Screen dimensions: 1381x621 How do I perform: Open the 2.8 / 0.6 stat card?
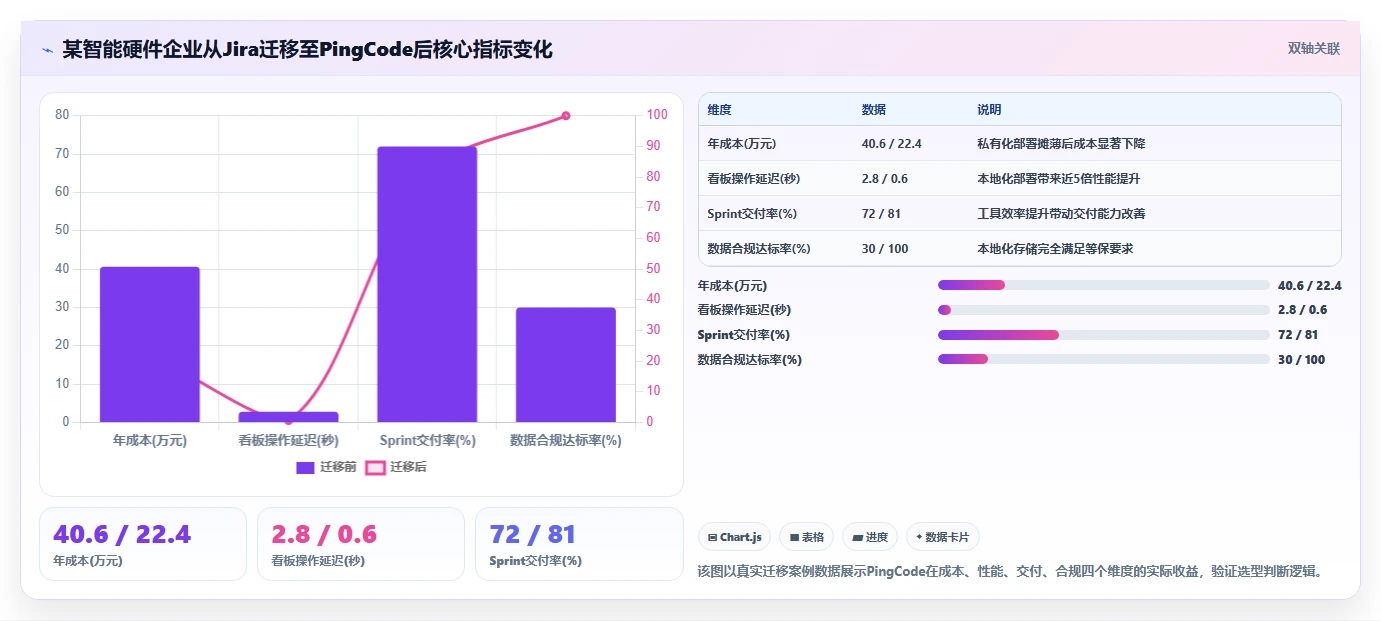[360, 544]
